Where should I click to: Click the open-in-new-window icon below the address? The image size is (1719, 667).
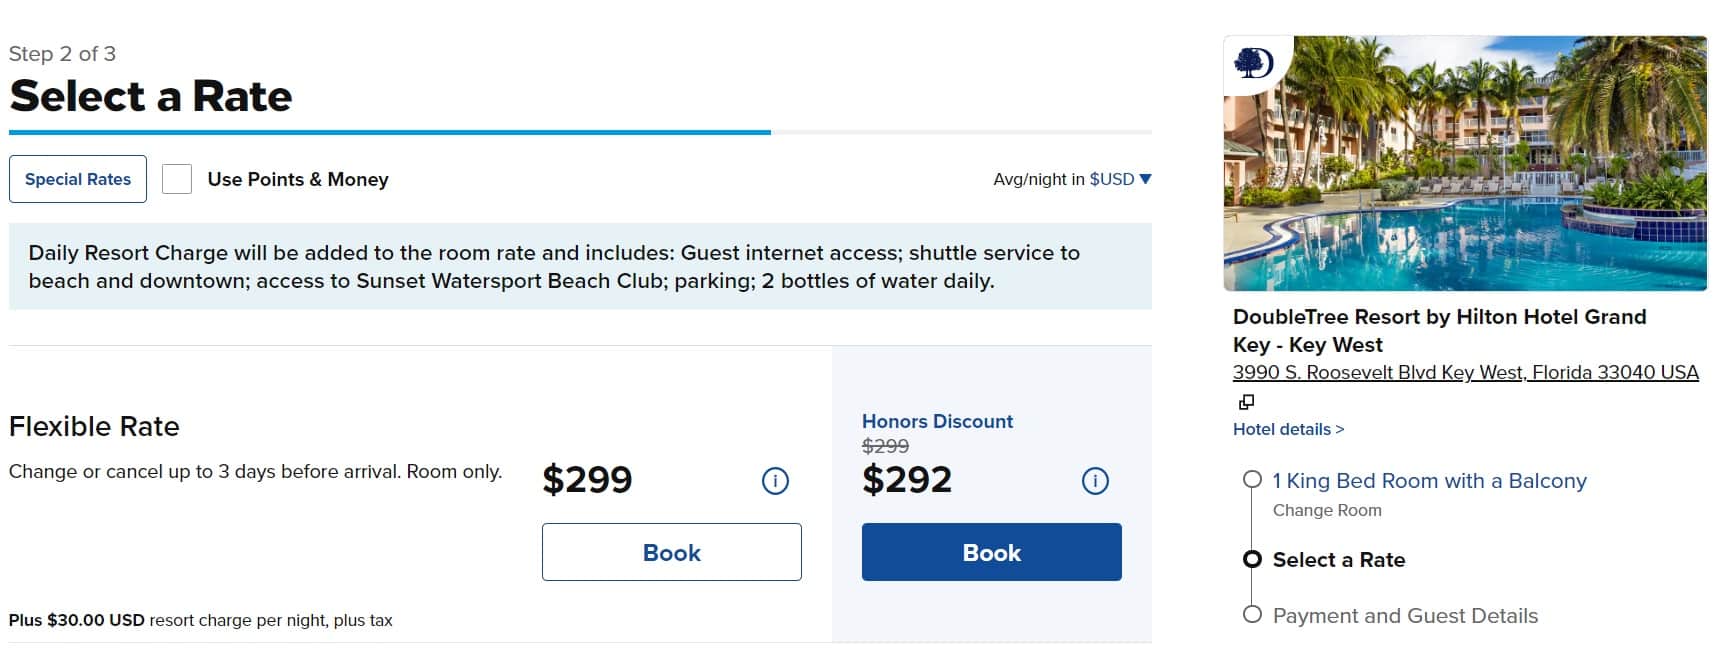pyautogui.click(x=1246, y=401)
